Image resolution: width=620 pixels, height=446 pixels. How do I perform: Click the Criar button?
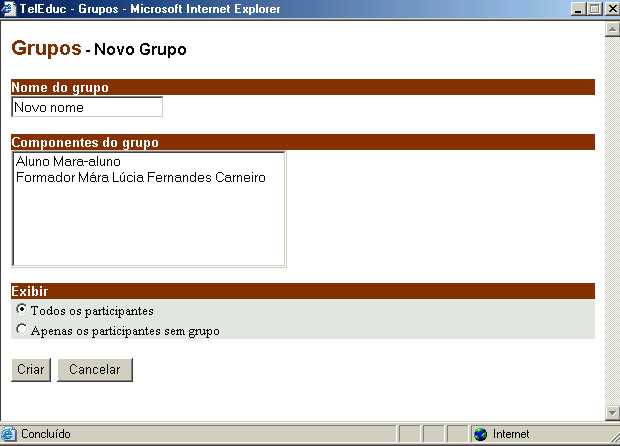pyautogui.click(x=31, y=370)
